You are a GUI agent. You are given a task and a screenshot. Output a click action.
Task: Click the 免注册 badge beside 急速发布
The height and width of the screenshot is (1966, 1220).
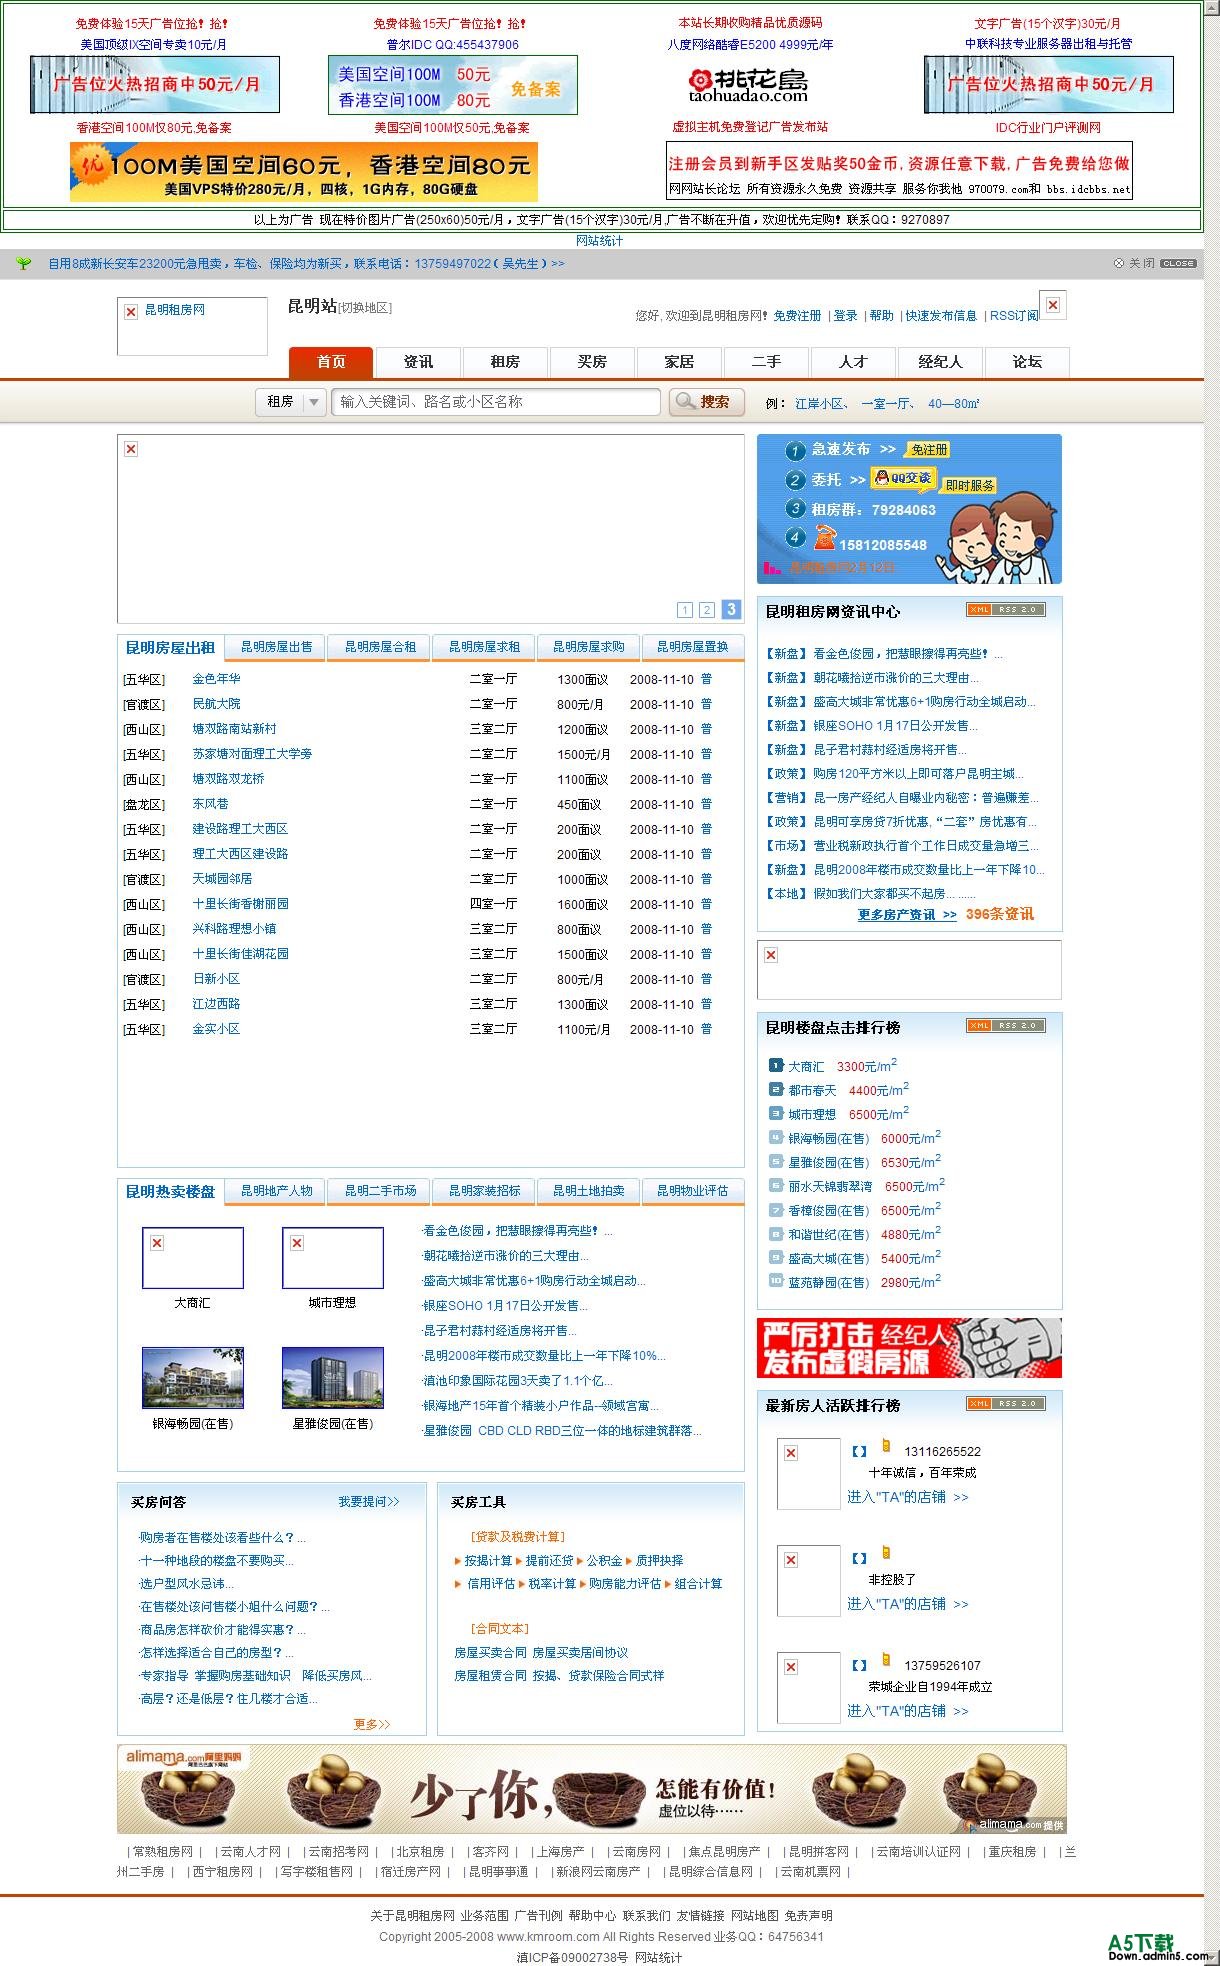click(928, 450)
